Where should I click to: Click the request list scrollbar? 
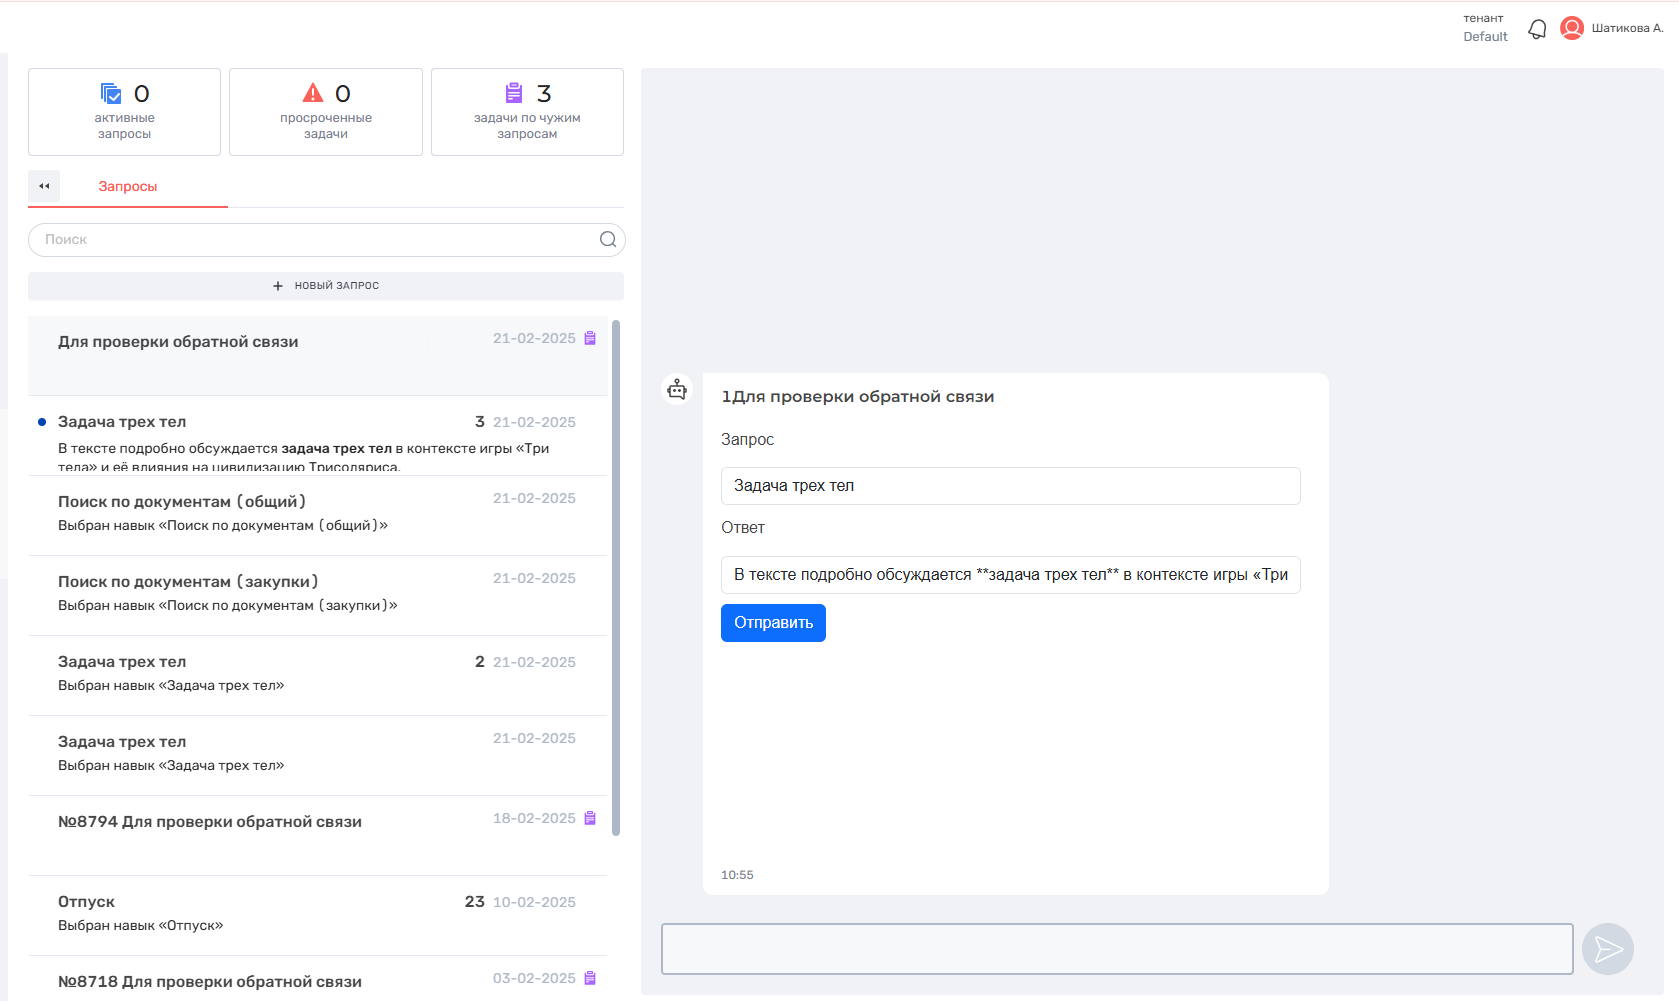616,578
